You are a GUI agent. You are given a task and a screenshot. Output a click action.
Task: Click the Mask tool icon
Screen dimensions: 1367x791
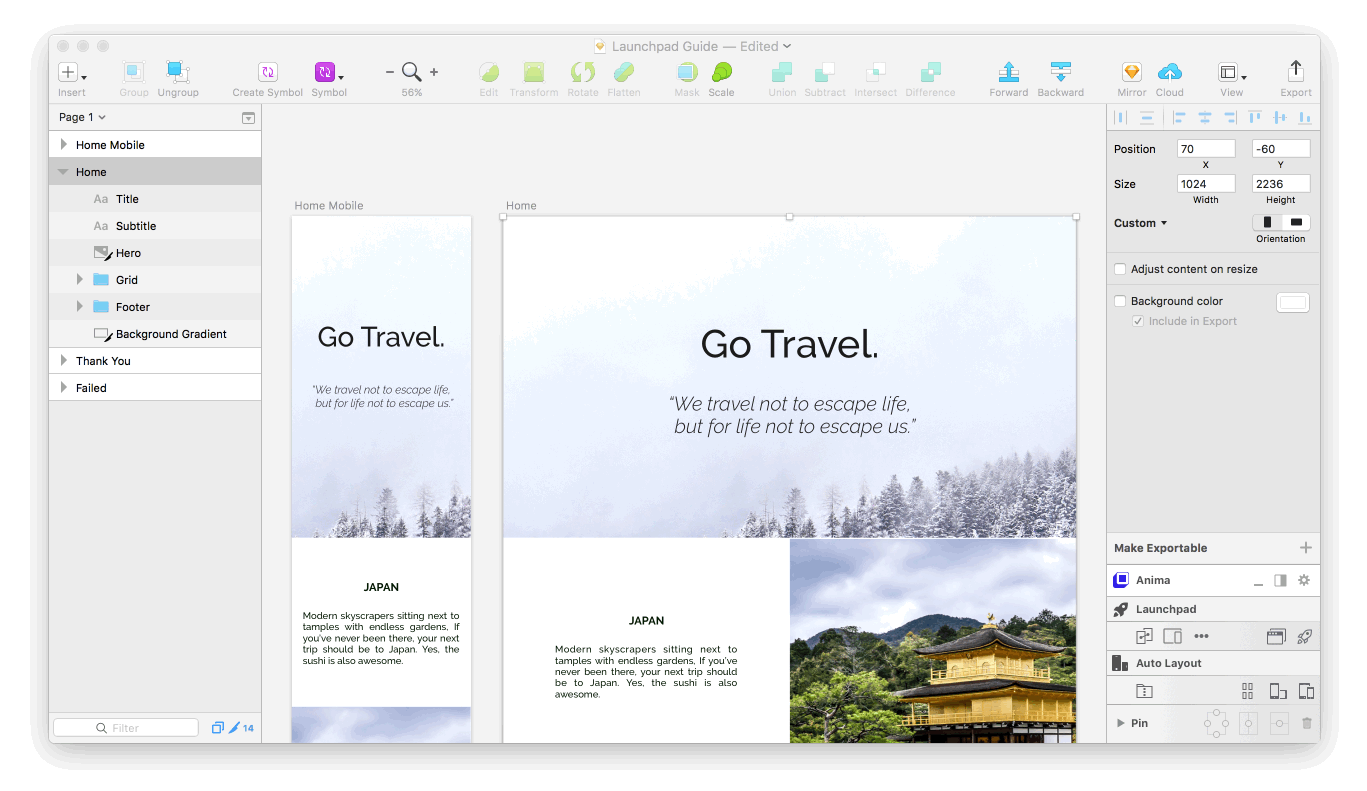pos(687,72)
